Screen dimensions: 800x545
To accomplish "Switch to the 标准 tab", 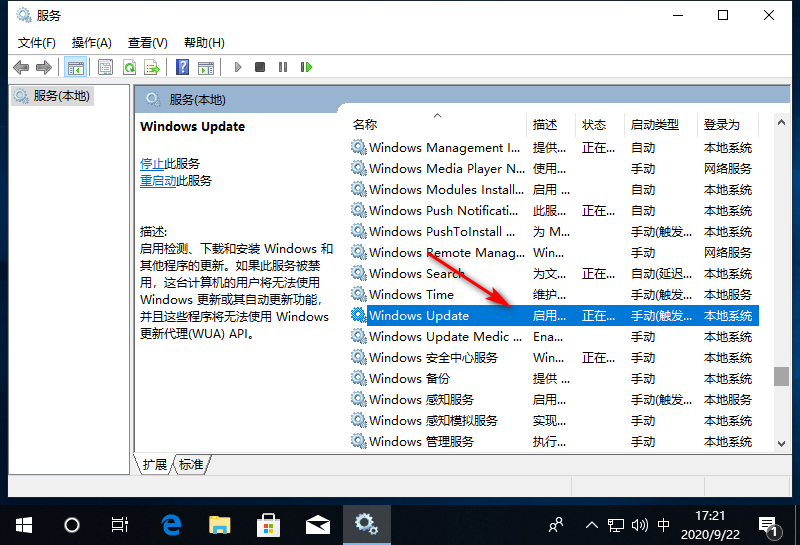I will click(x=192, y=465).
